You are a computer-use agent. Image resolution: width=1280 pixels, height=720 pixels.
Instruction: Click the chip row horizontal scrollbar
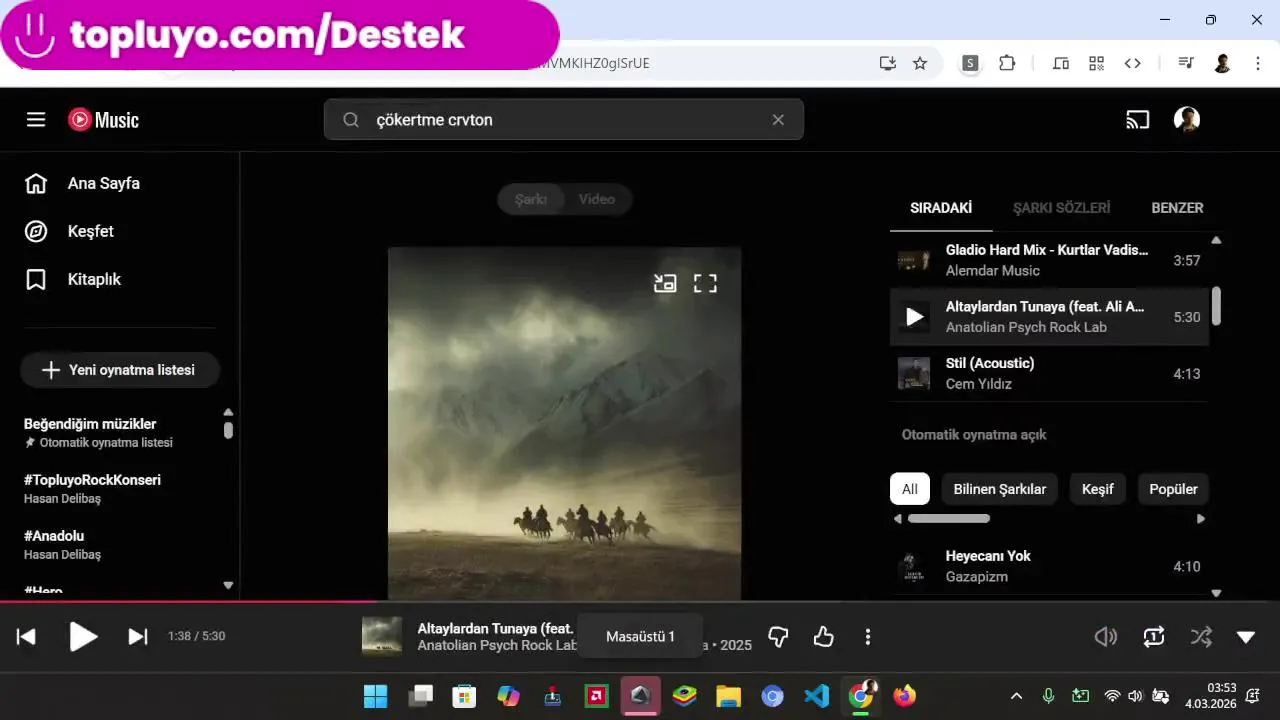coord(948,518)
